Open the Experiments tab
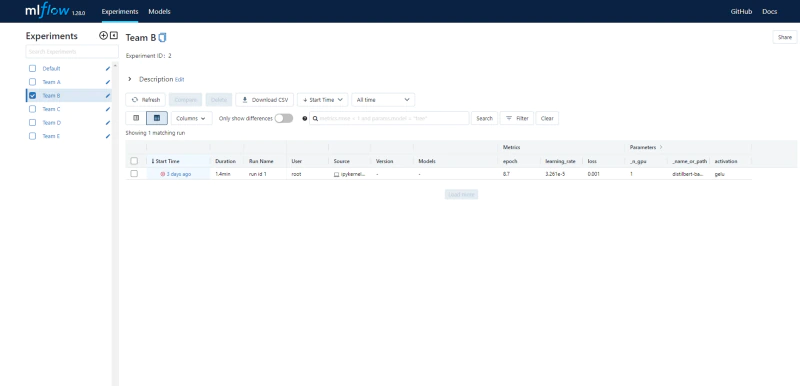This screenshot has height=386, width=800. click(120, 11)
